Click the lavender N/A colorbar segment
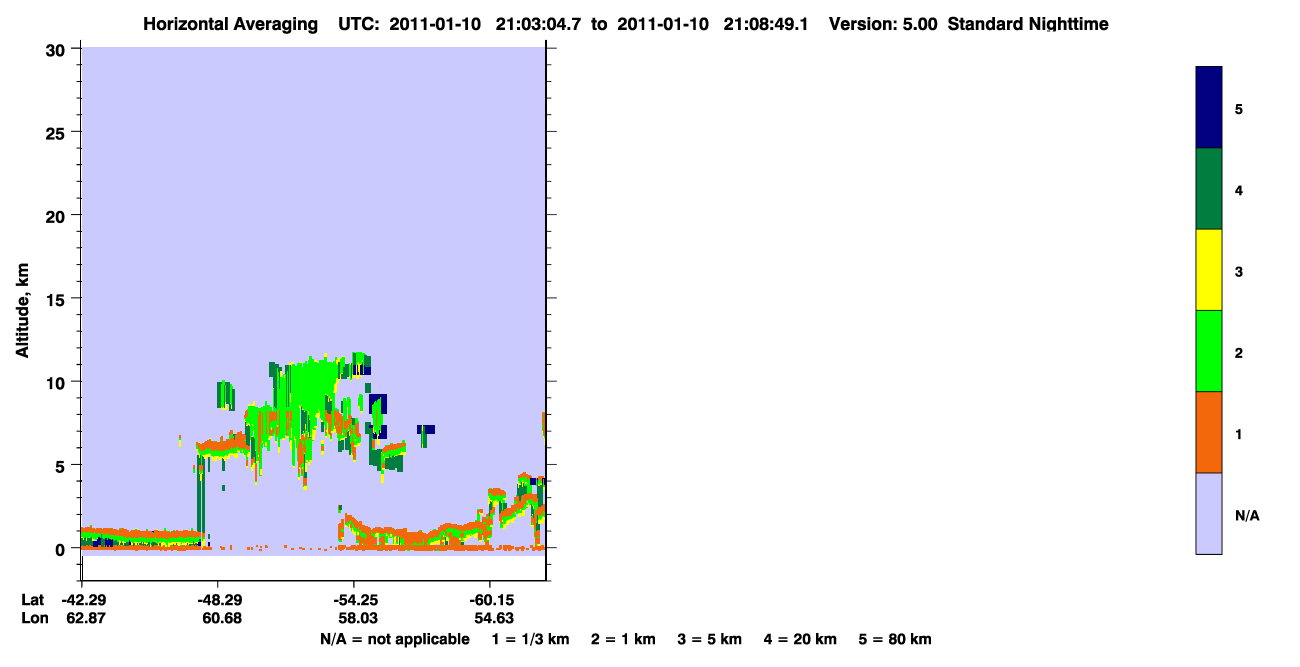Viewport: 1300px width, 667px height. 1208,513
